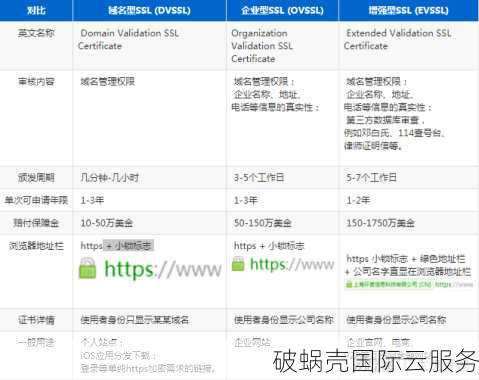Click the "颁发周期" row label
Image resolution: width=479 pixels, height=380 pixels.
(x=36, y=177)
